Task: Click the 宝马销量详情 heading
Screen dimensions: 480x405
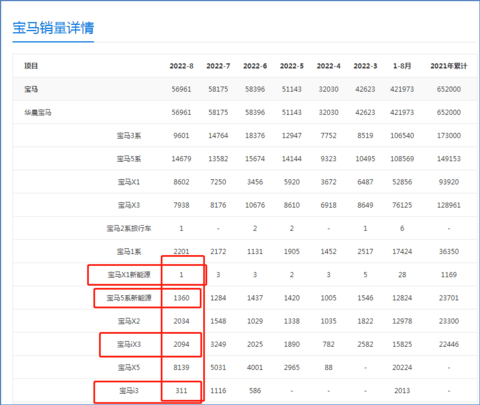Action: click(53, 28)
